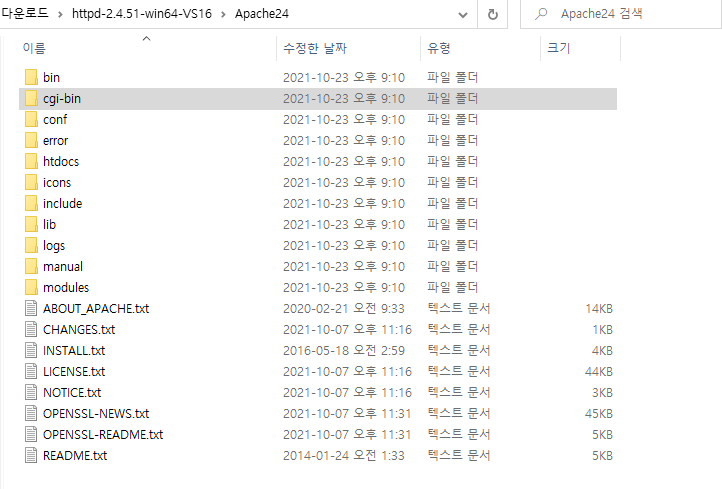Select the cgi-bin folder name
This screenshot has width=722, height=489.
62,99
